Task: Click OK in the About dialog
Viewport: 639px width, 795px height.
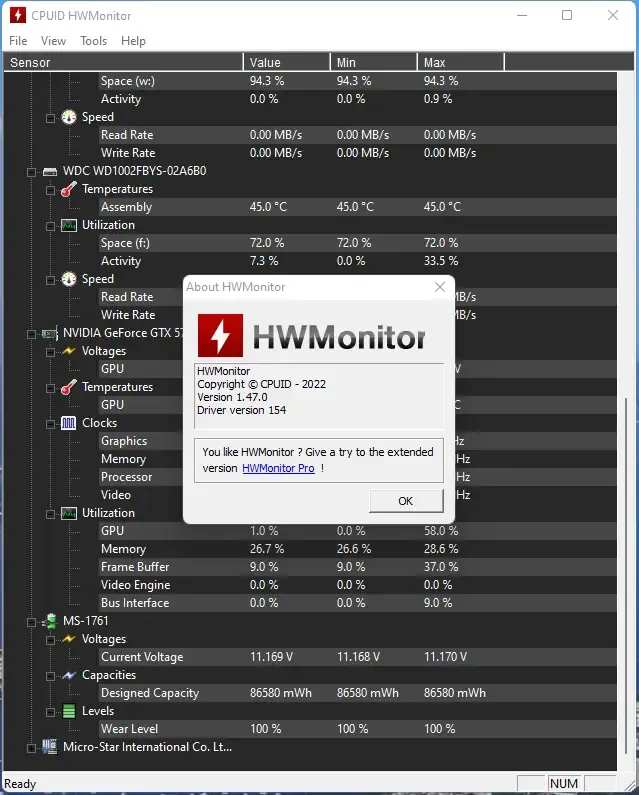Action: [406, 501]
